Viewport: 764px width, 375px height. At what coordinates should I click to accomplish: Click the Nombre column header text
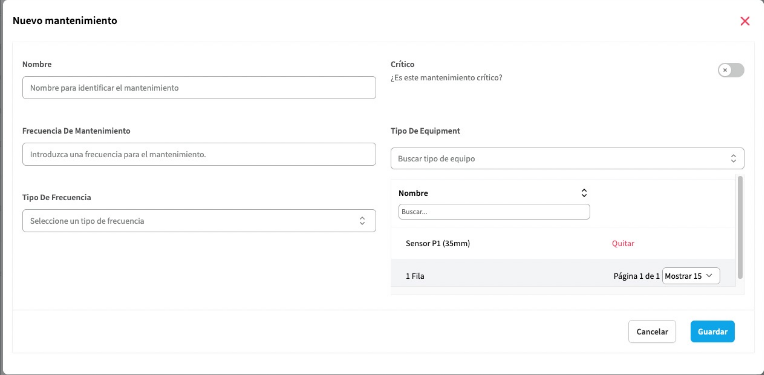413,193
